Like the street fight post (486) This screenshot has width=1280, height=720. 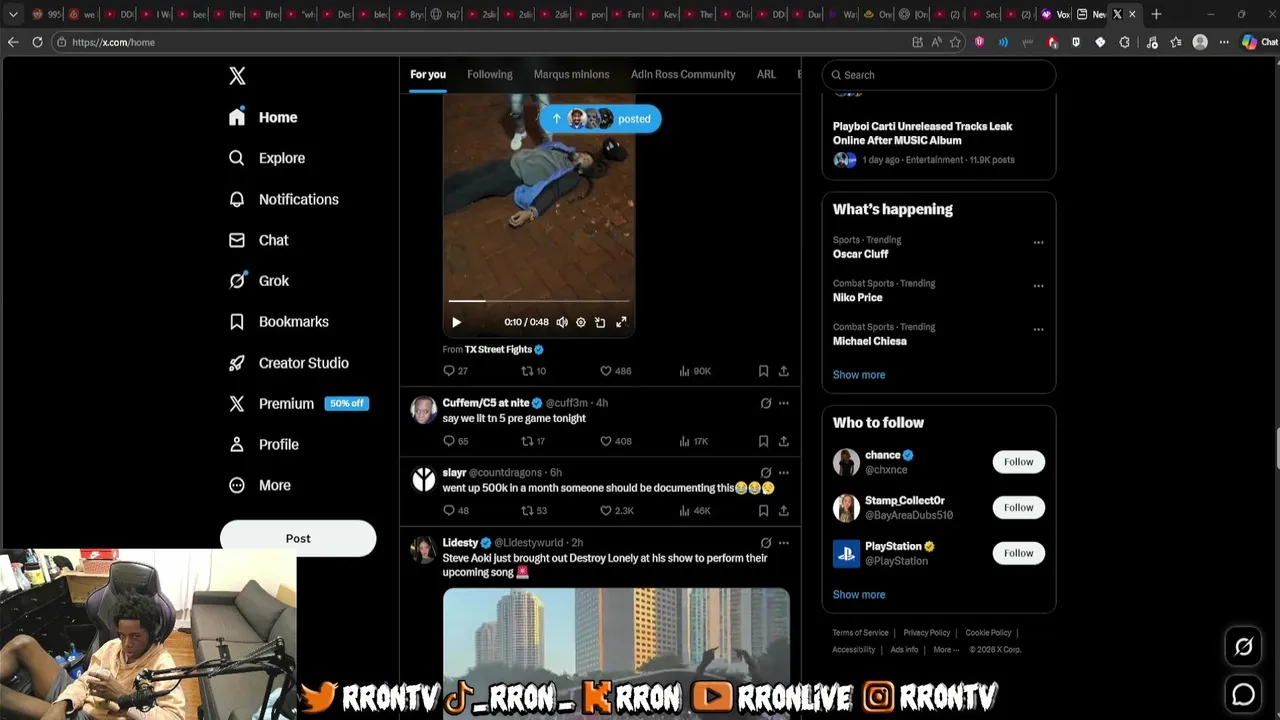pyautogui.click(x=615, y=371)
